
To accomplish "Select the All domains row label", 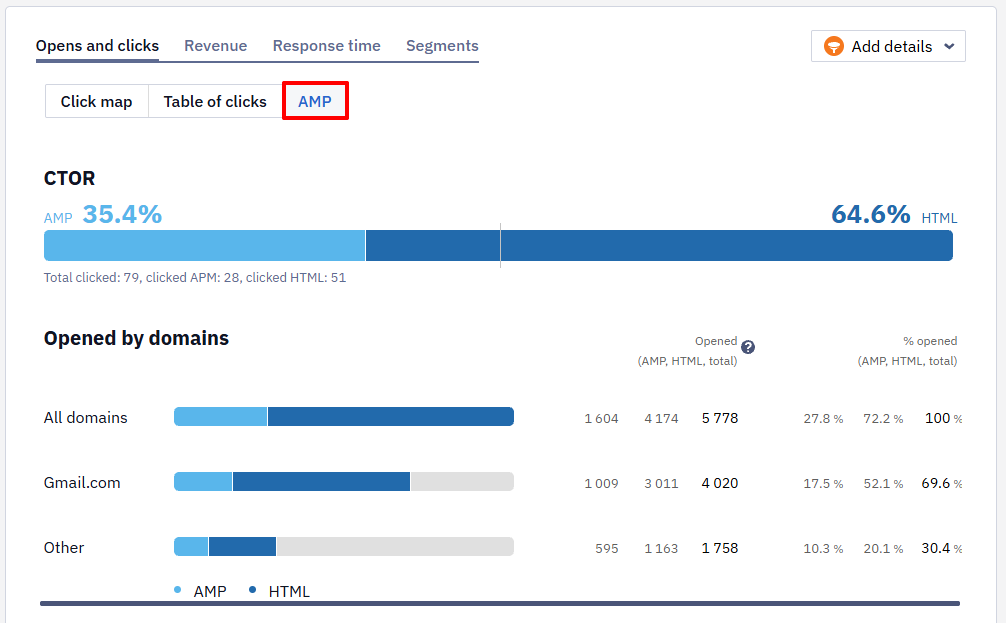I will coord(85,418).
